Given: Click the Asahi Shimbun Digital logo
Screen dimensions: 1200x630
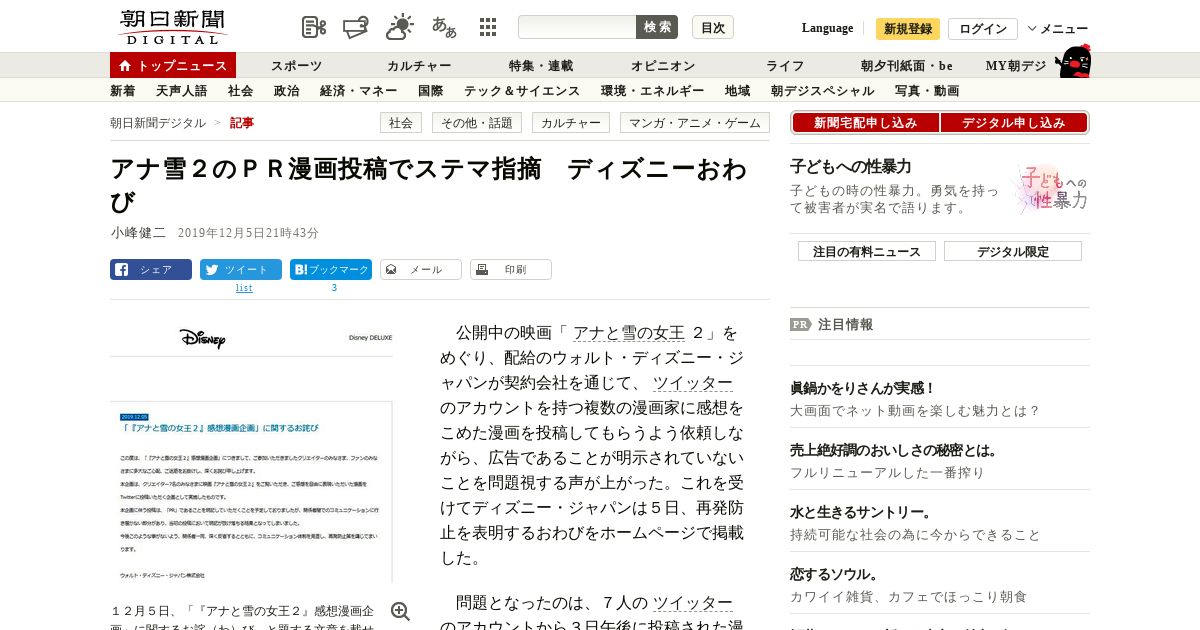Looking at the screenshot, I should coord(172,27).
